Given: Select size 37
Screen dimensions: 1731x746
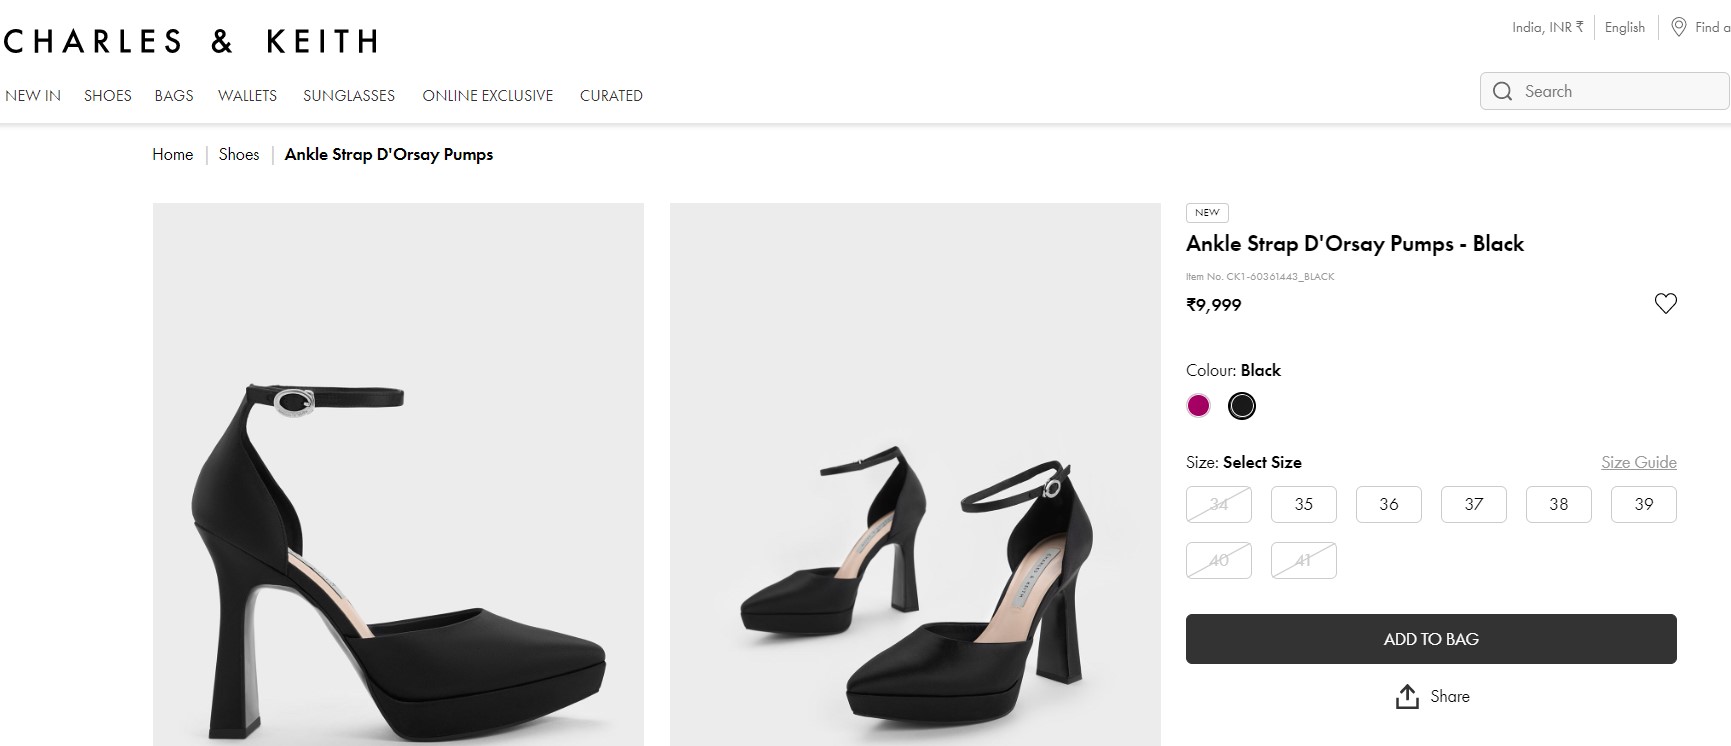Looking at the screenshot, I should [x=1473, y=505].
